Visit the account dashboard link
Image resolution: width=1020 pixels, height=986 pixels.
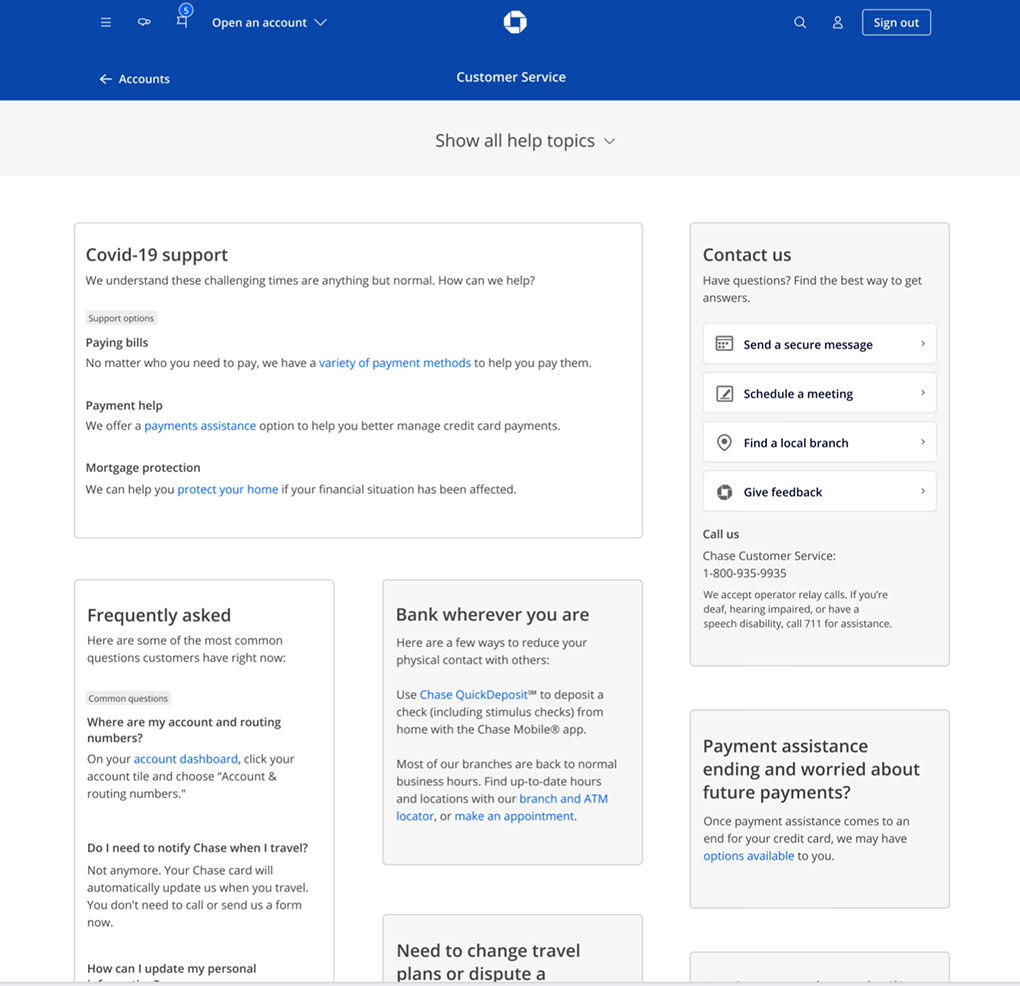(x=186, y=759)
